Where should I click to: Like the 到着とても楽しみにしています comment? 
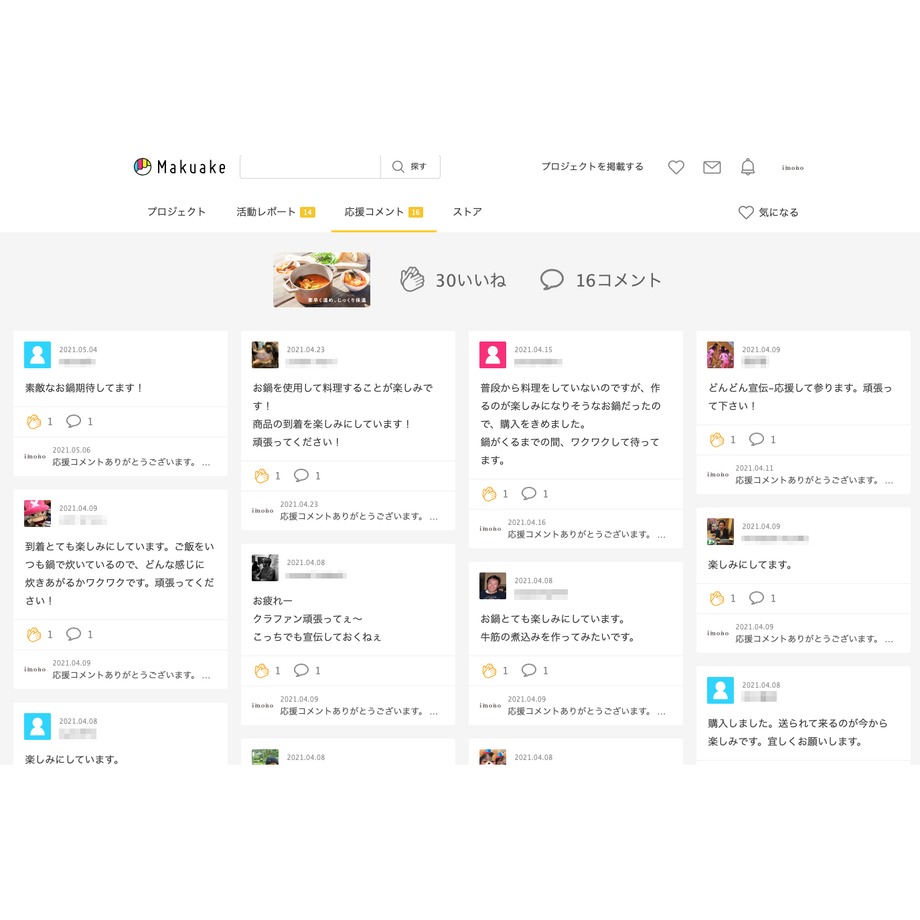pyautogui.click(x=34, y=634)
